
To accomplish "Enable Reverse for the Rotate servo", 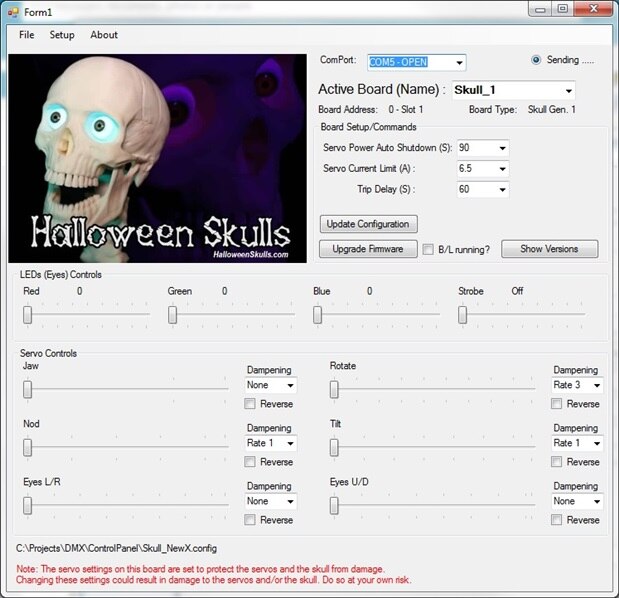I will coord(556,404).
